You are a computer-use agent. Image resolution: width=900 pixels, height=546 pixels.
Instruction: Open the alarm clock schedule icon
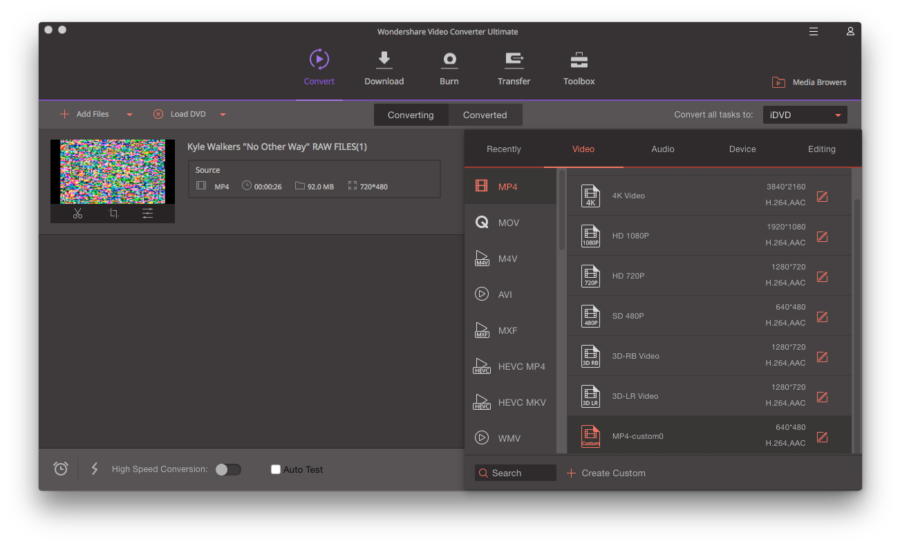(x=60, y=469)
